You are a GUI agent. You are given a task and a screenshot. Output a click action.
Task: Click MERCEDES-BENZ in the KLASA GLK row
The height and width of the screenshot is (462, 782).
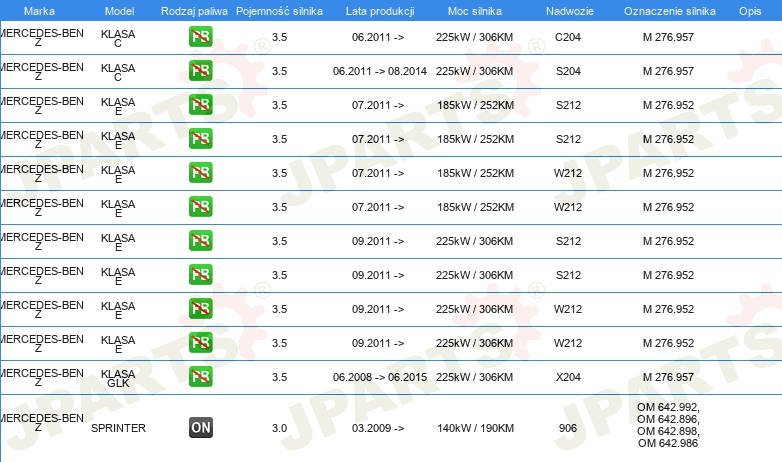[x=42, y=378]
